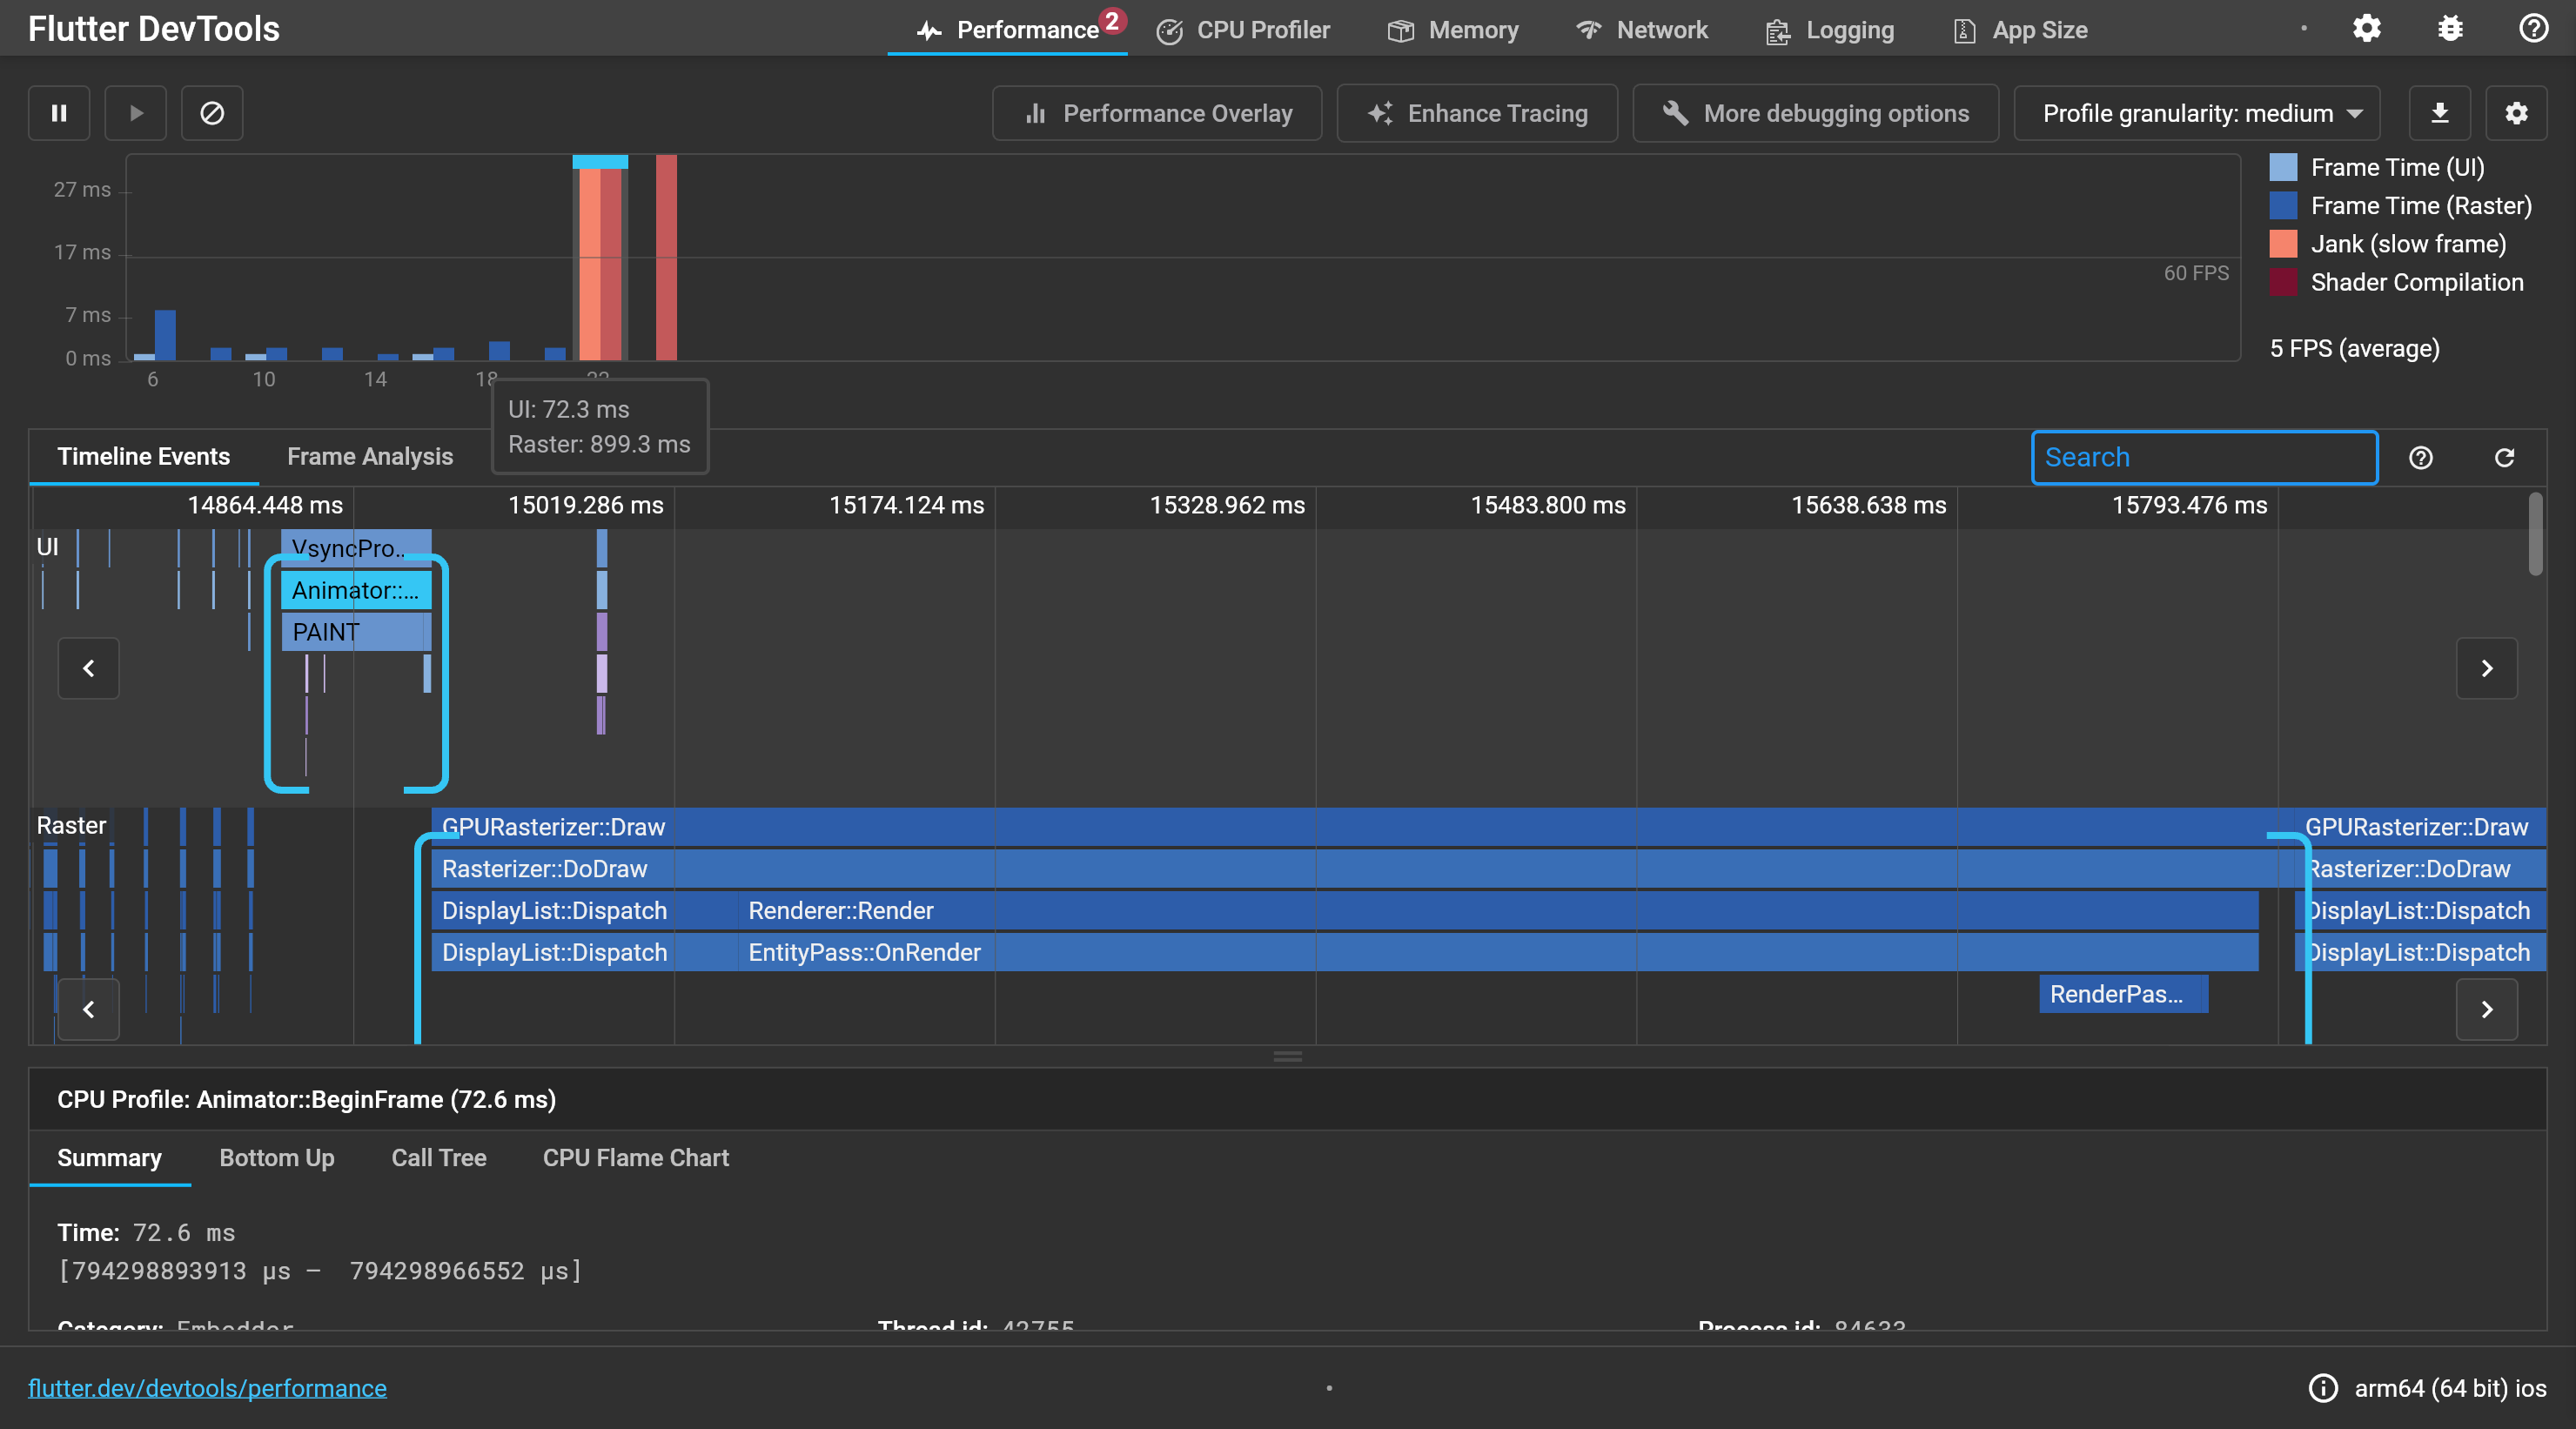This screenshot has width=2576, height=1429.
Task: Refresh the timeline events
Action: (x=2504, y=457)
